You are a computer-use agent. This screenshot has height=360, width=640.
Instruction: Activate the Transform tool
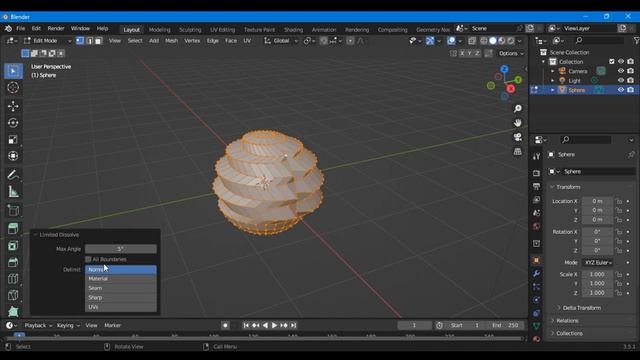(x=13, y=156)
